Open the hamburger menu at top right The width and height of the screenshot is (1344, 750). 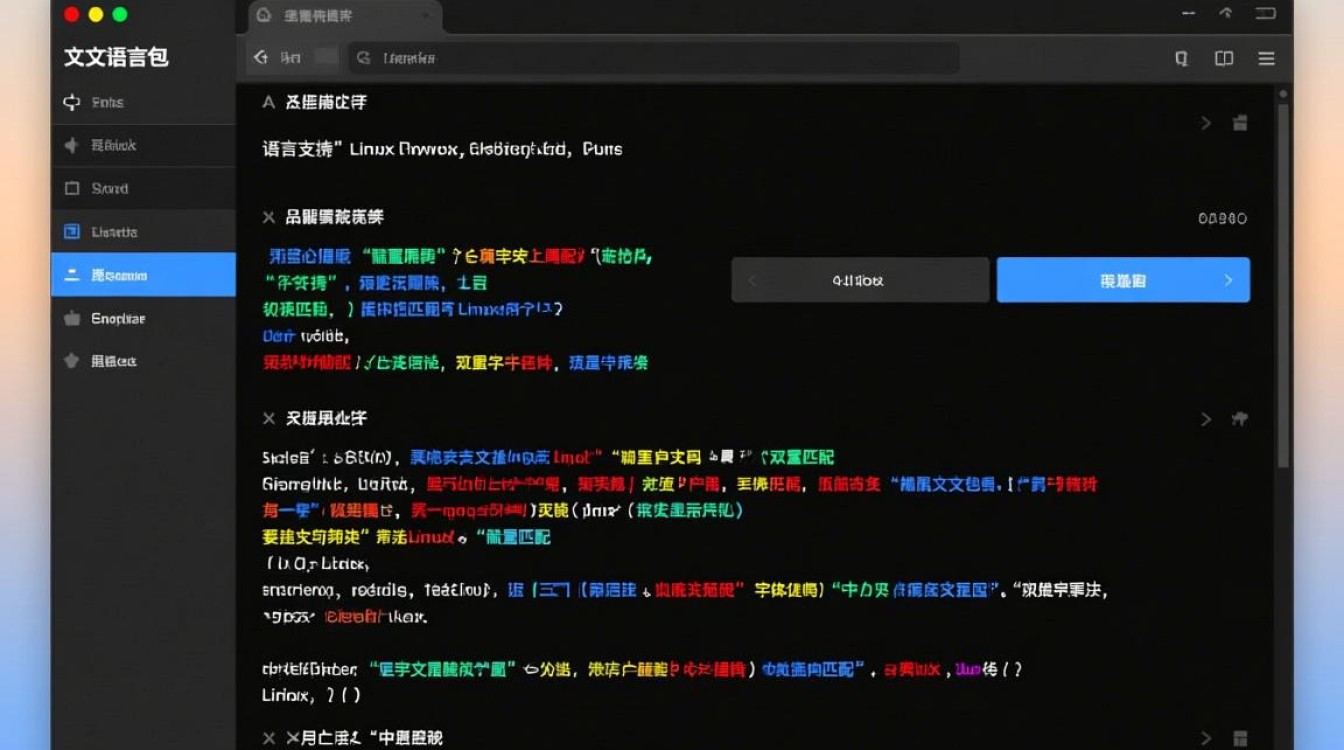click(1266, 58)
